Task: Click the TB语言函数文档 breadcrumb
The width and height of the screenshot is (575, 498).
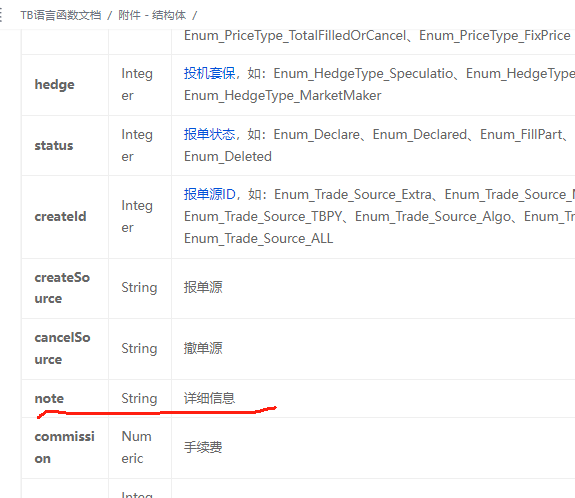Action: click(x=61, y=15)
